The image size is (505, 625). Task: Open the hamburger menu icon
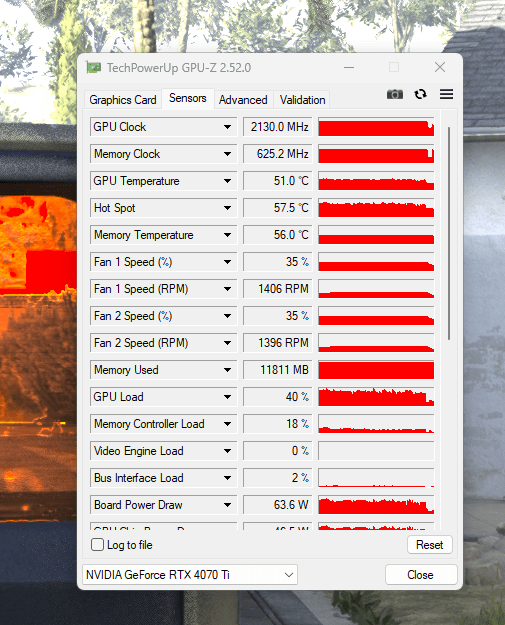pyautogui.click(x=446, y=94)
